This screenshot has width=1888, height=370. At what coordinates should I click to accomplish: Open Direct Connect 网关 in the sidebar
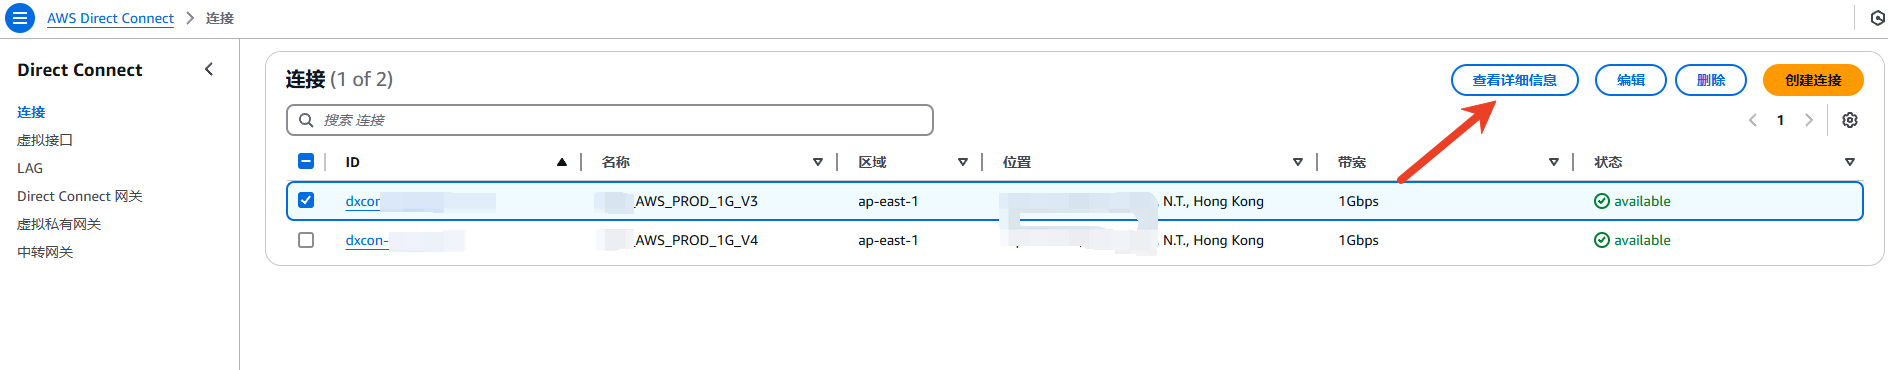click(80, 196)
